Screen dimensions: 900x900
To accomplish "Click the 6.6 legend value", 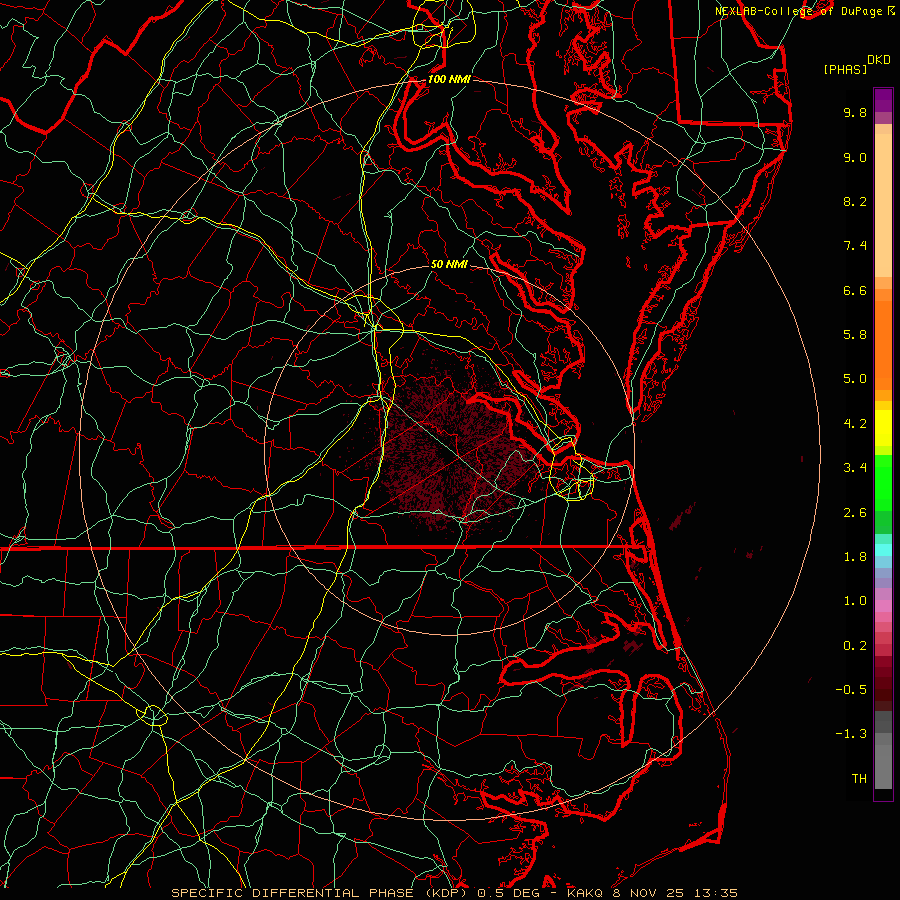I will pyautogui.click(x=855, y=290).
